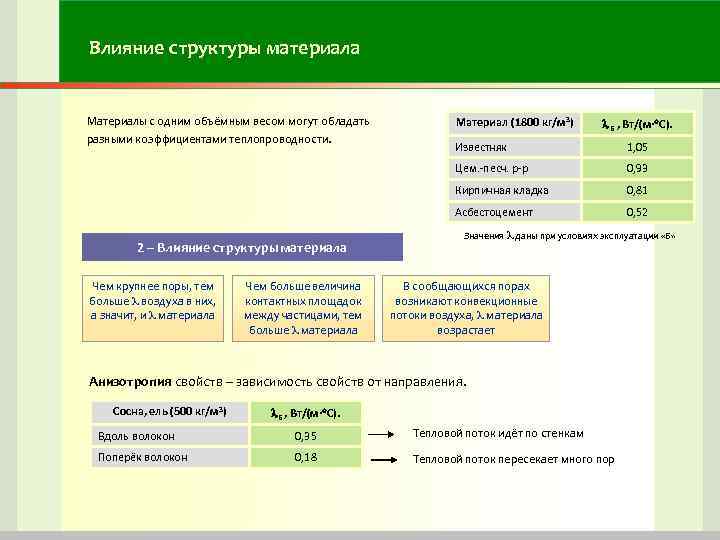720x540 pixels.
Task: Click the value 0,35
Action: tap(306, 436)
